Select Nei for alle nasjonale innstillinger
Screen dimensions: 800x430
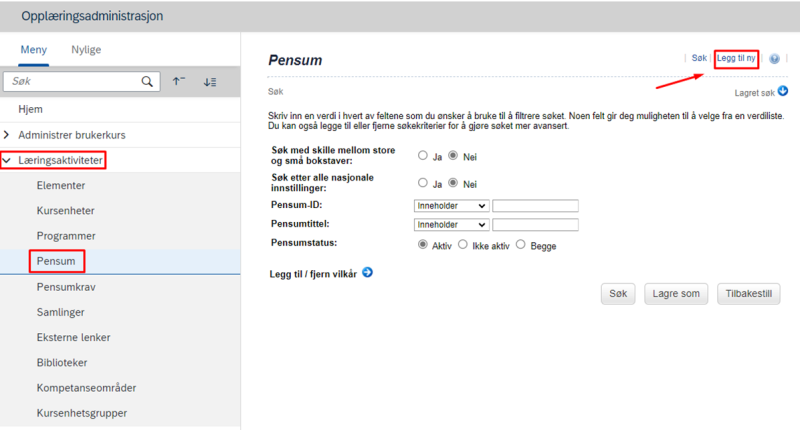pos(453,183)
